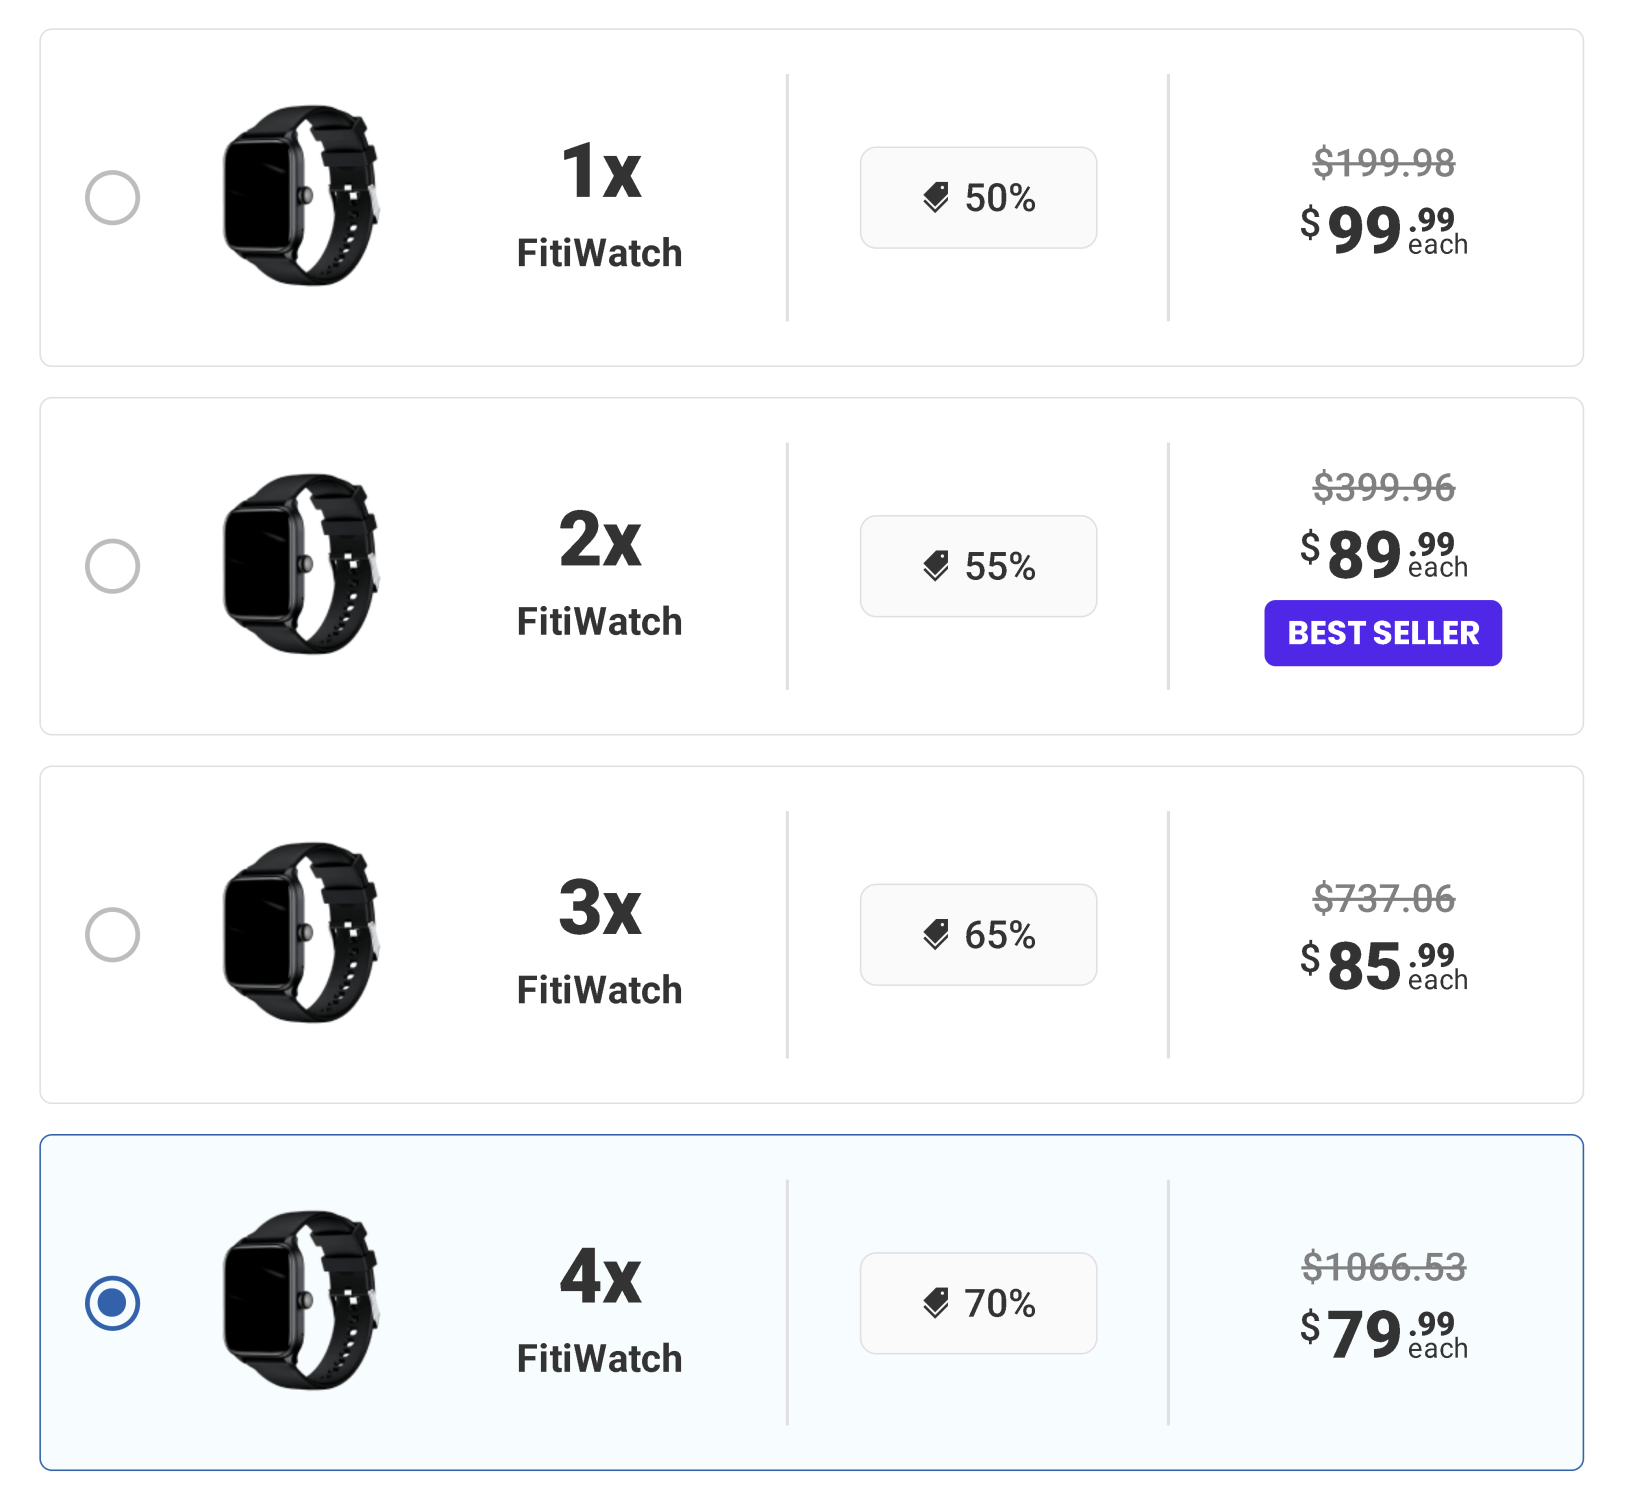1646x1512 pixels.
Task: Click the 3x FitiWatch product image
Action: click(x=300, y=932)
